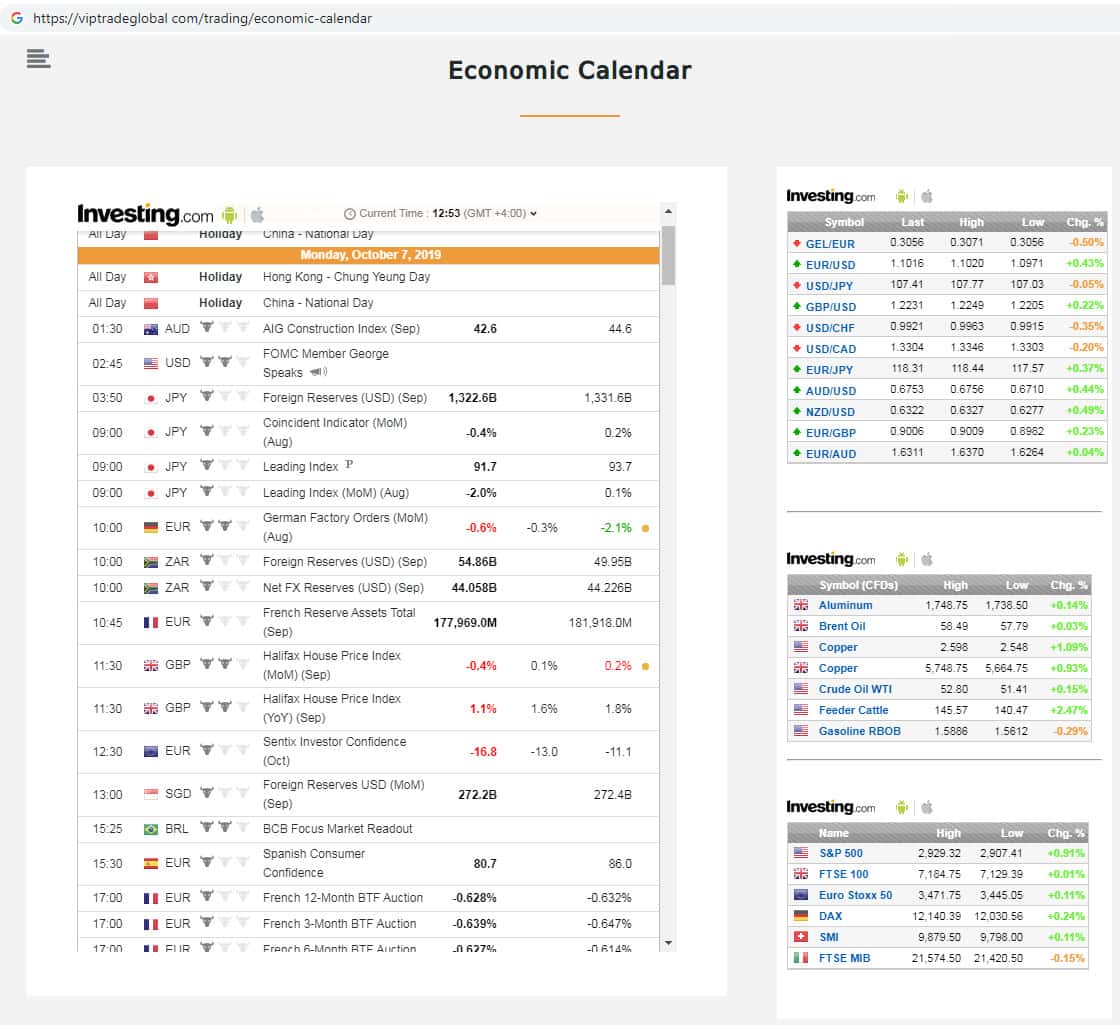Open the Gasoline RBOB link
1120x1025 pixels.
(x=859, y=731)
